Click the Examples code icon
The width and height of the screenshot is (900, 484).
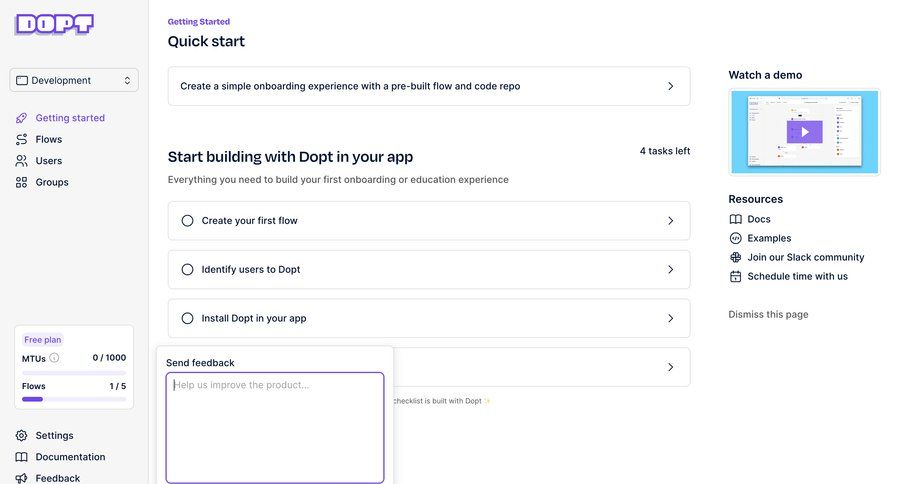[x=735, y=238]
